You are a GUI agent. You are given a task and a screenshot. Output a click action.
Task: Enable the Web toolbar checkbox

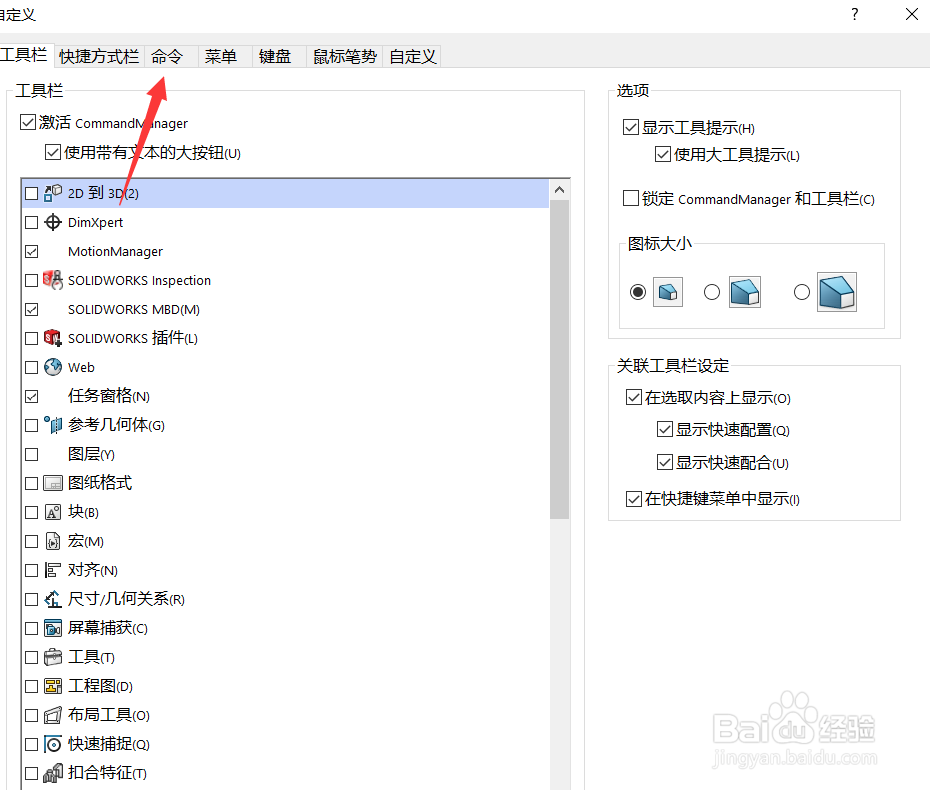pyautogui.click(x=31, y=367)
